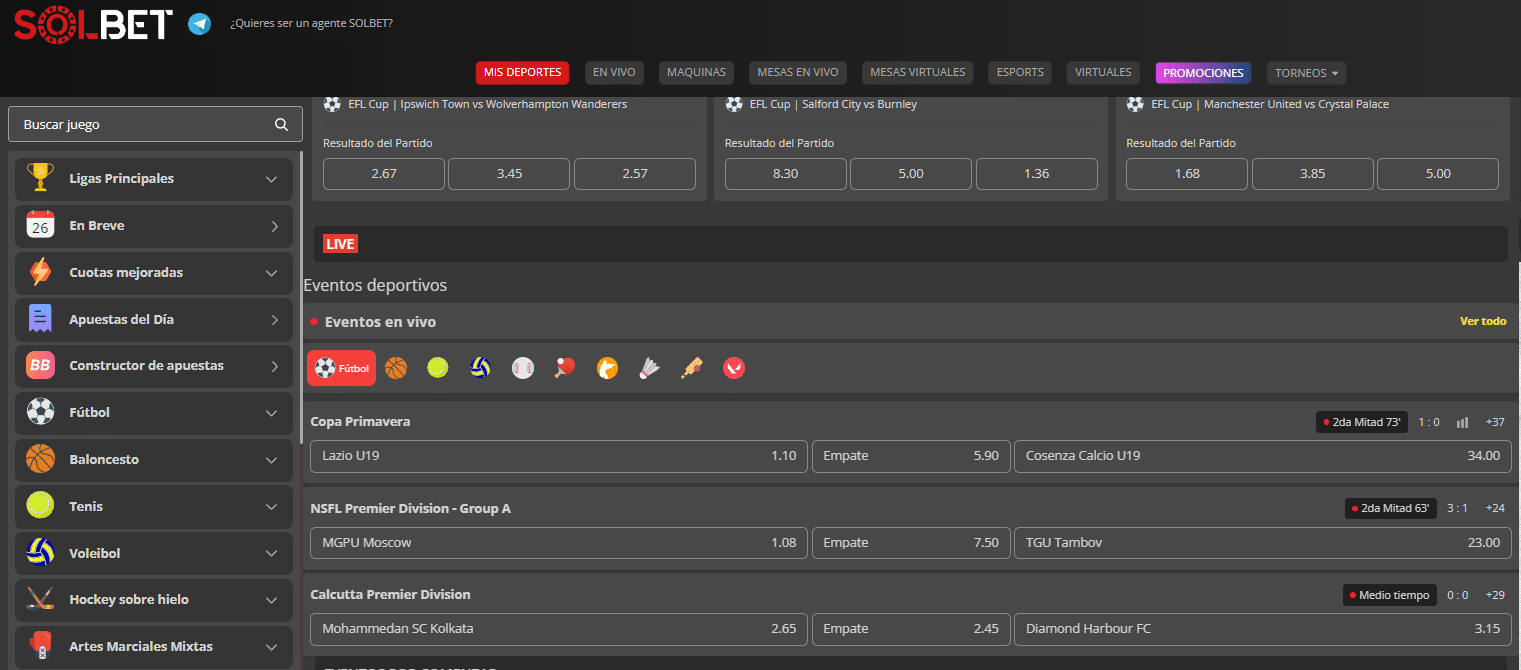Select the table tennis paddle icon
1521x670 pixels.
pos(563,368)
